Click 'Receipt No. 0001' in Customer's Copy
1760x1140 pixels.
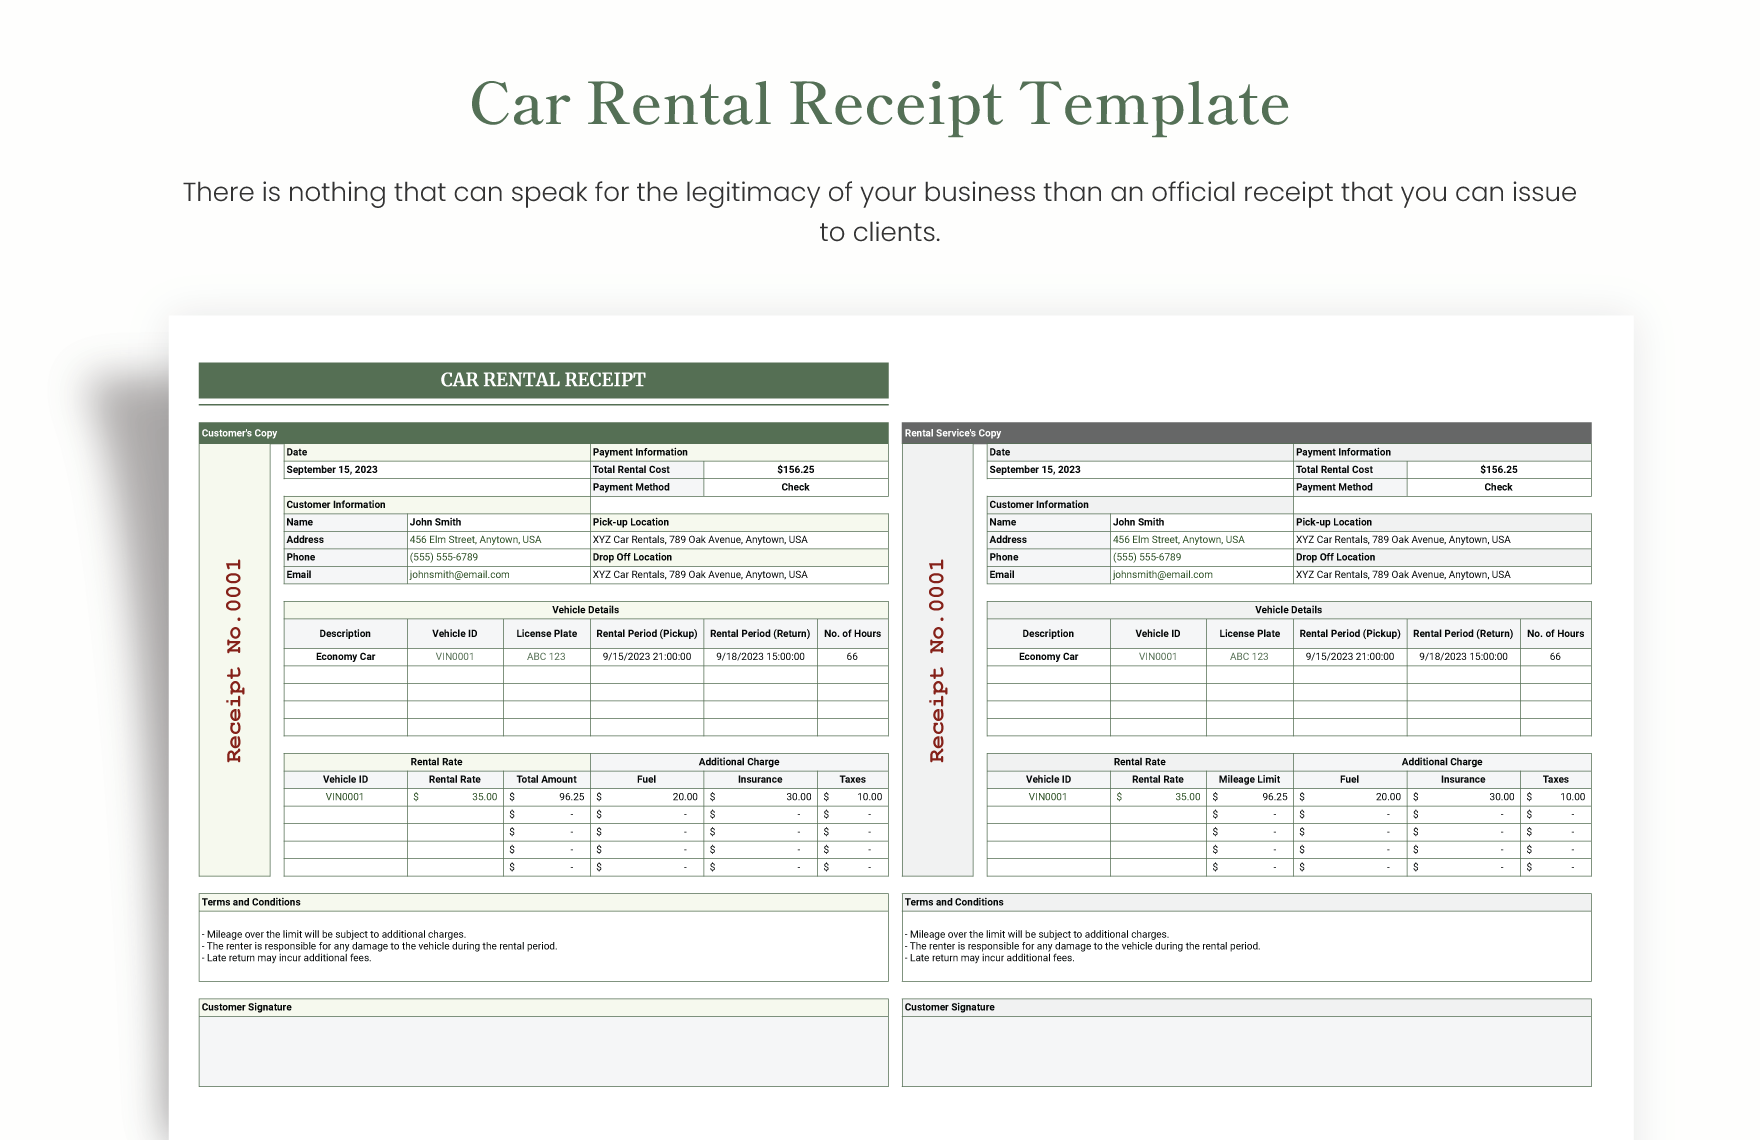click(234, 661)
